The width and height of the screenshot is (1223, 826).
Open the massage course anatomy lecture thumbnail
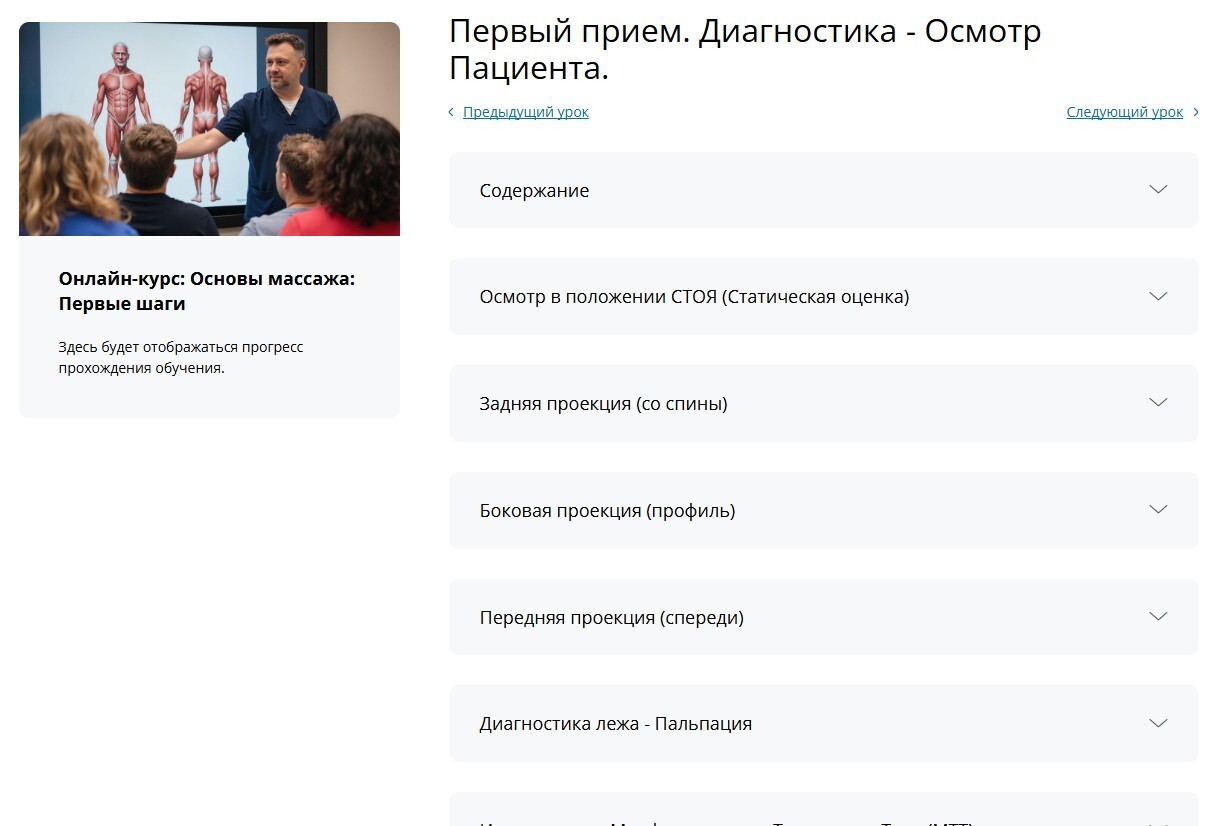click(x=209, y=129)
